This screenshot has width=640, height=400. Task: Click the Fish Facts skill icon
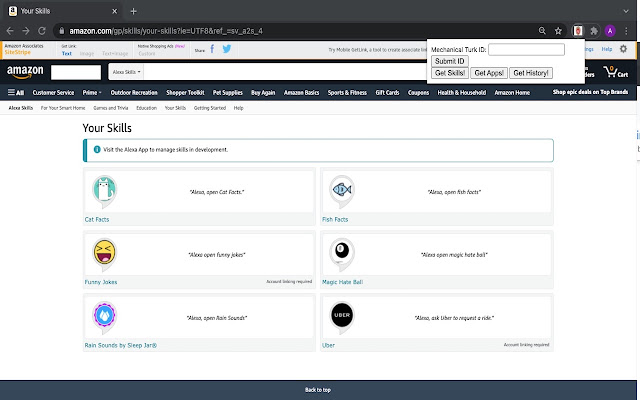tap(342, 190)
